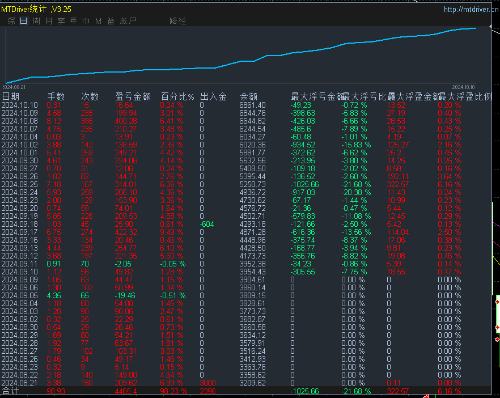This screenshot has height=398, width=500.
Task: Click the 400.28 profit value on 2024.10.08
Action: [x=126, y=121]
